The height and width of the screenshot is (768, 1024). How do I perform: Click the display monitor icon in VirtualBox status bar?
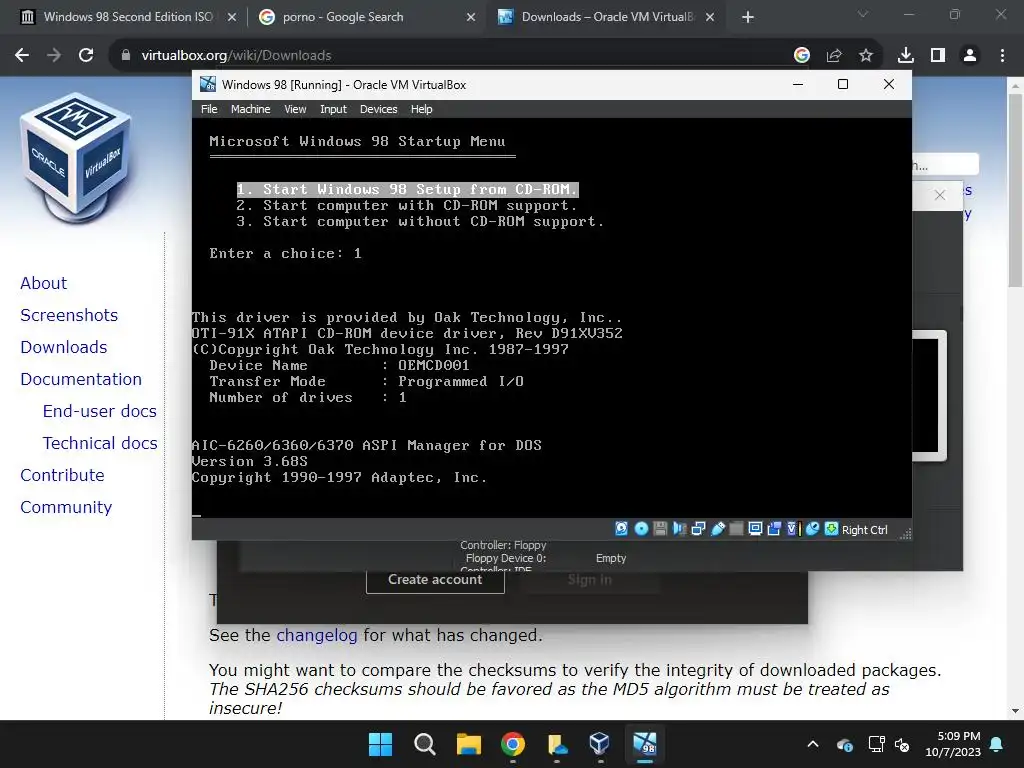click(x=755, y=529)
